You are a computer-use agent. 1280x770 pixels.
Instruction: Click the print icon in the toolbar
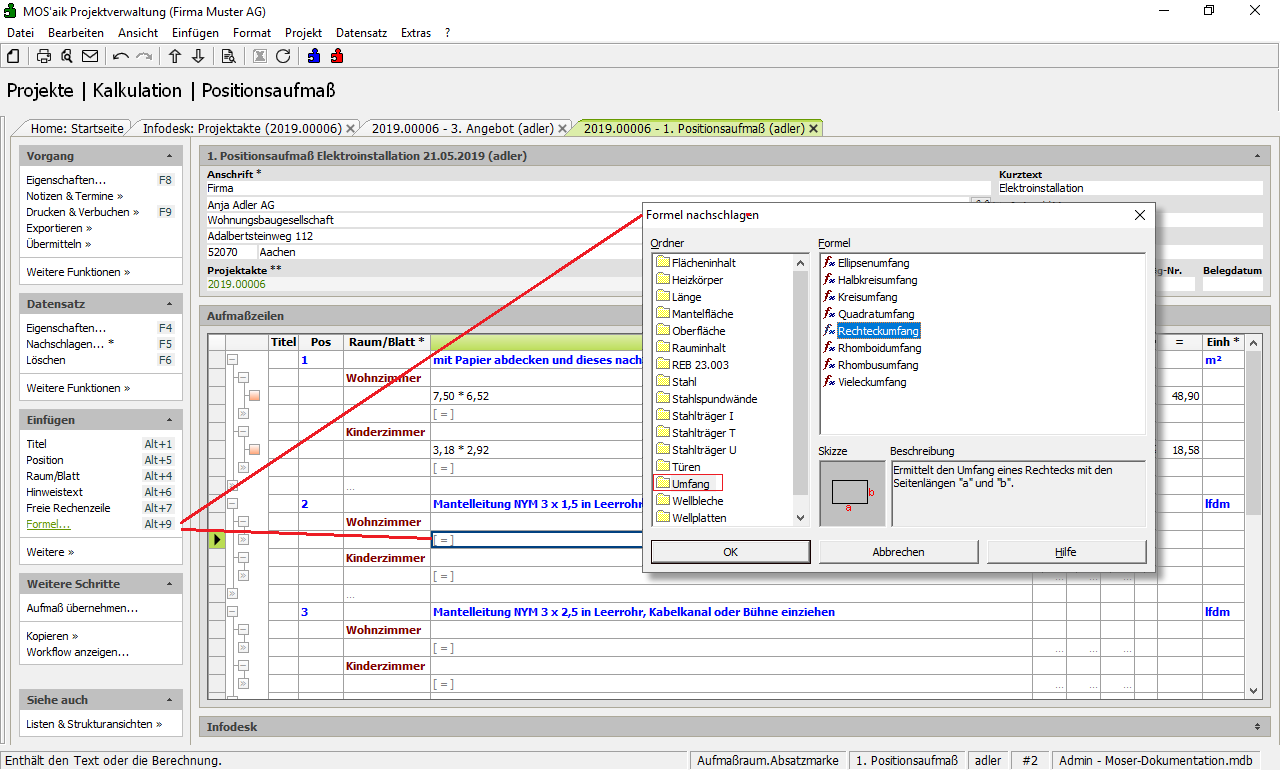coord(44,56)
